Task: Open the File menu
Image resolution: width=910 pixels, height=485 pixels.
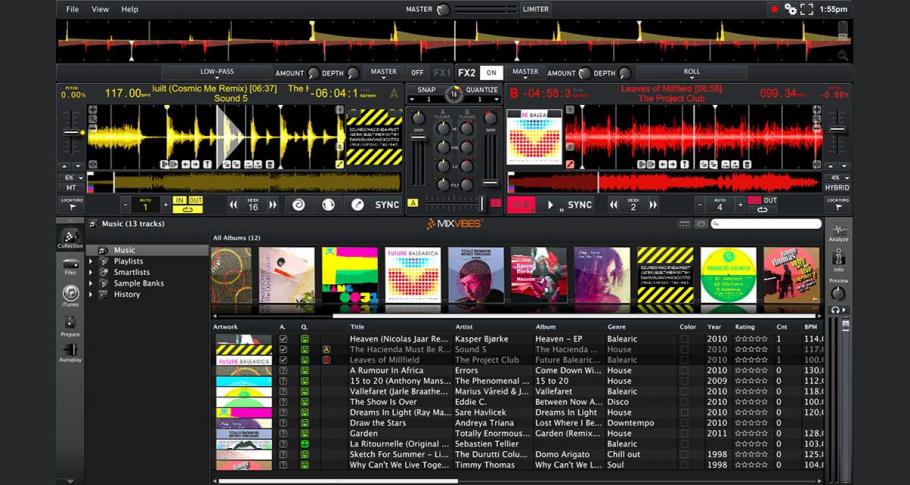Action: pyautogui.click(x=73, y=9)
